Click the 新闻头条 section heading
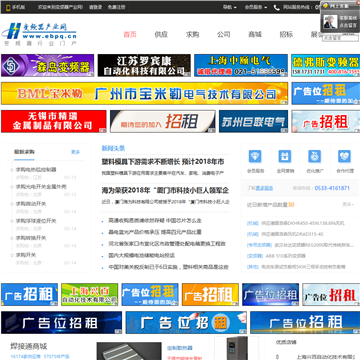Image resolution: width=360 pixels, height=360 pixels. (x=113, y=148)
